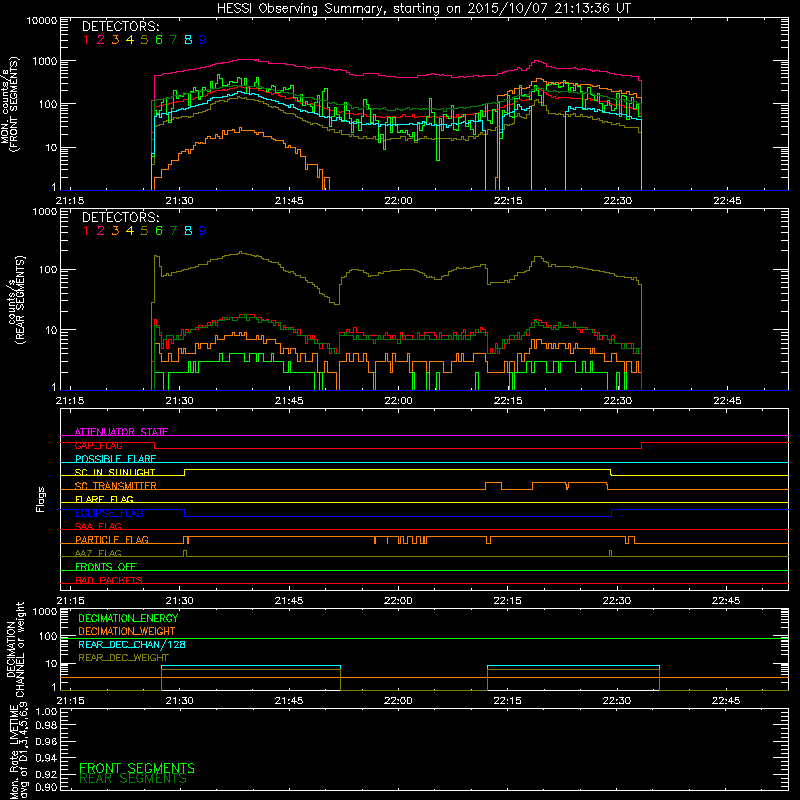Click orange detector 3 in front segments legend
The height and width of the screenshot is (800, 800).
click(115, 40)
